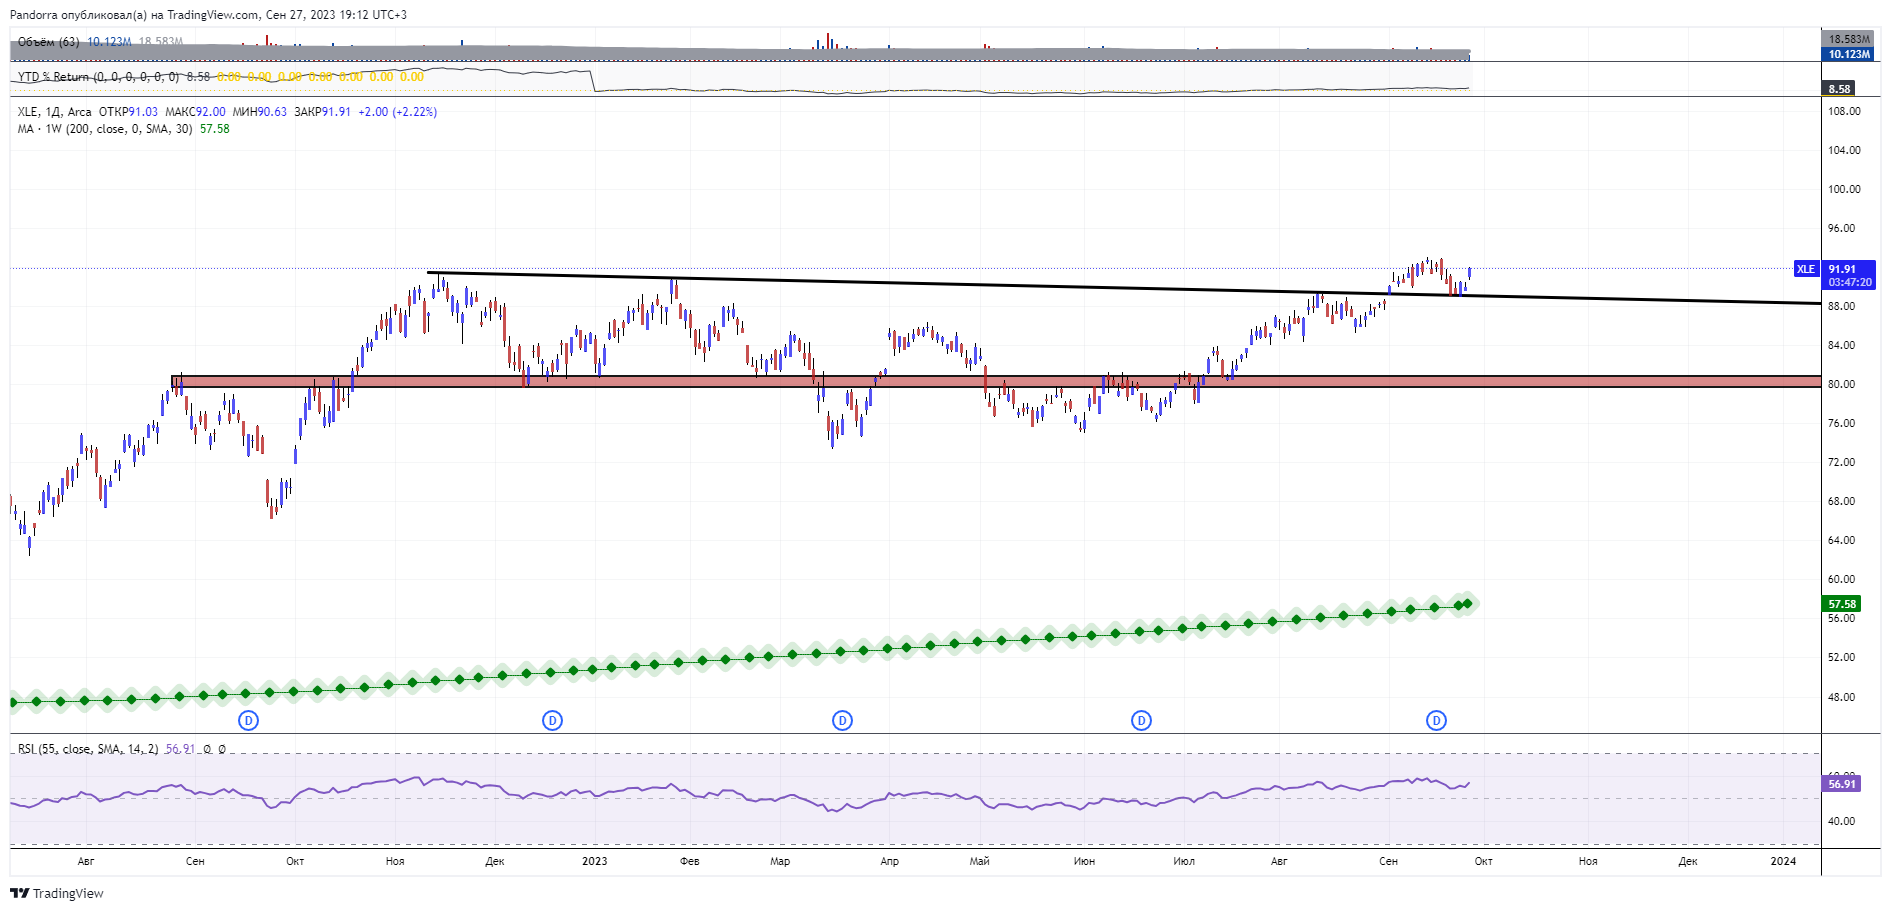Screen dimensions: 1891x911
Task: Select the 'MA · 1W (200, close, 0, SMA, 30)' legend
Action: tap(105, 129)
